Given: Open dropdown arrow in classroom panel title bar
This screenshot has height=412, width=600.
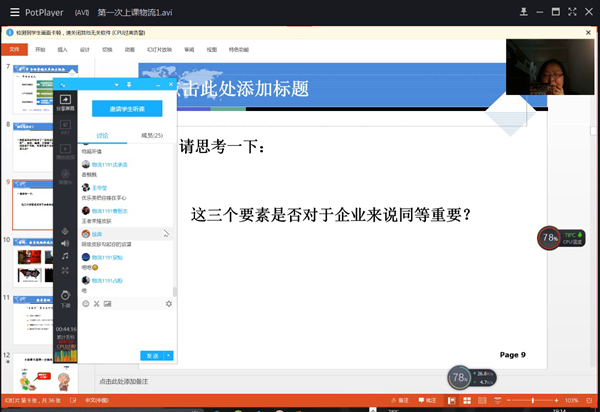Looking at the screenshot, I should 117,85.
